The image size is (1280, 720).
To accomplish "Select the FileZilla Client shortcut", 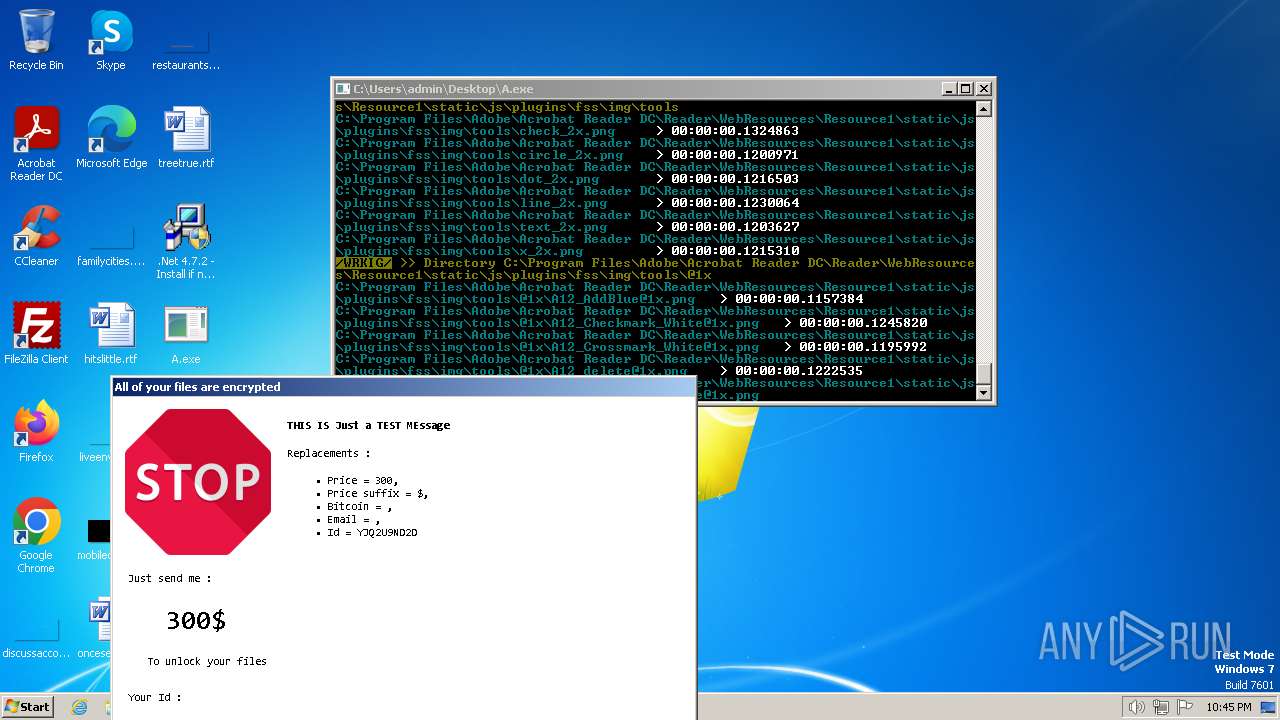I will pyautogui.click(x=36, y=334).
